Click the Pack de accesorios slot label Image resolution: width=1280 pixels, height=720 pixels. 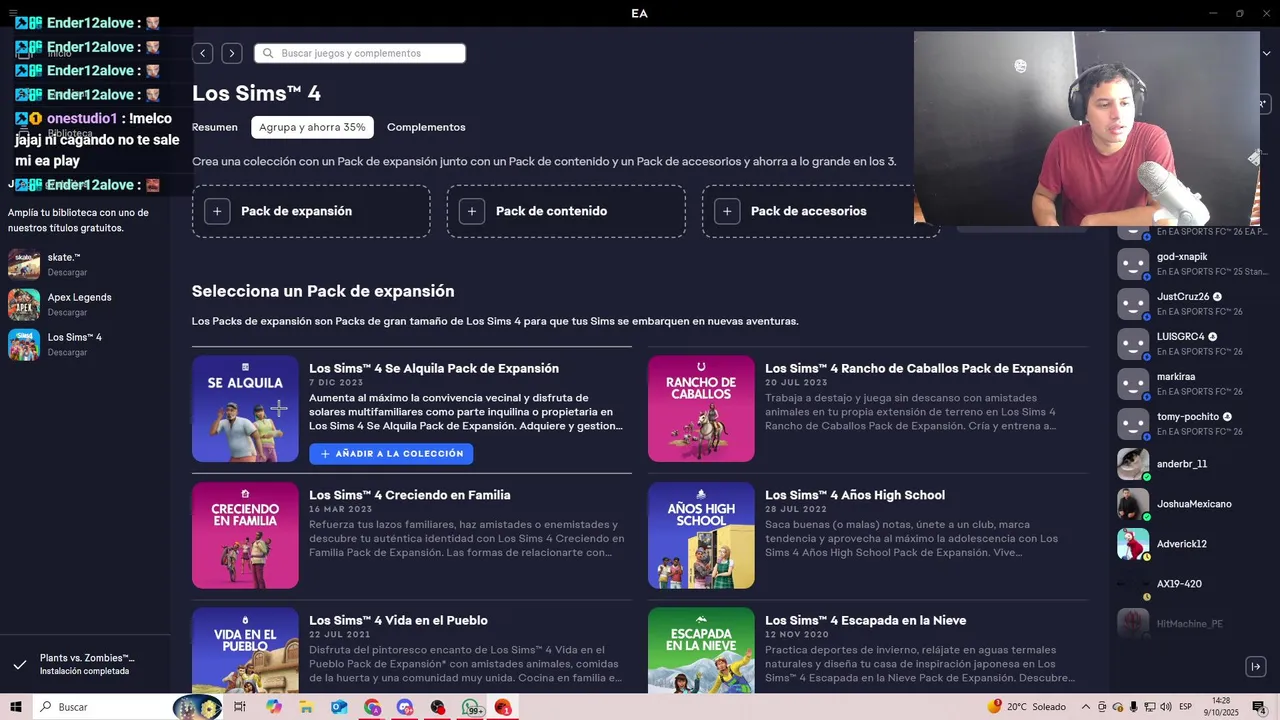point(808,211)
